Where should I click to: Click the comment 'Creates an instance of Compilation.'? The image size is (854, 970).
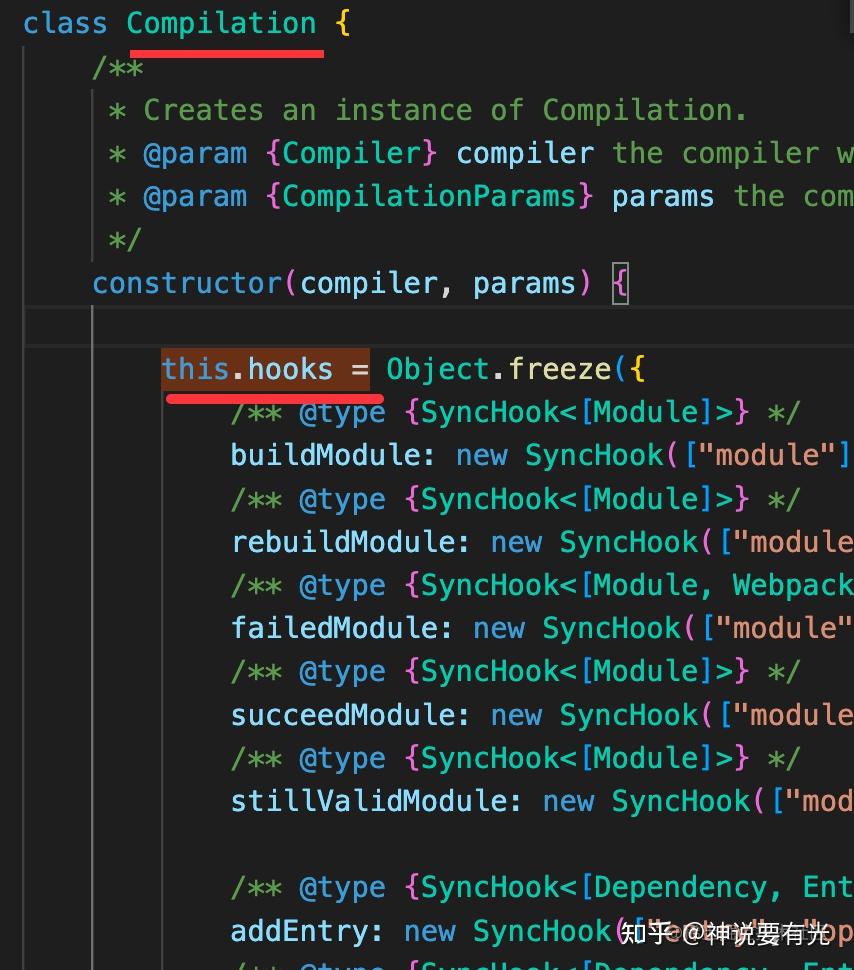tap(444, 111)
